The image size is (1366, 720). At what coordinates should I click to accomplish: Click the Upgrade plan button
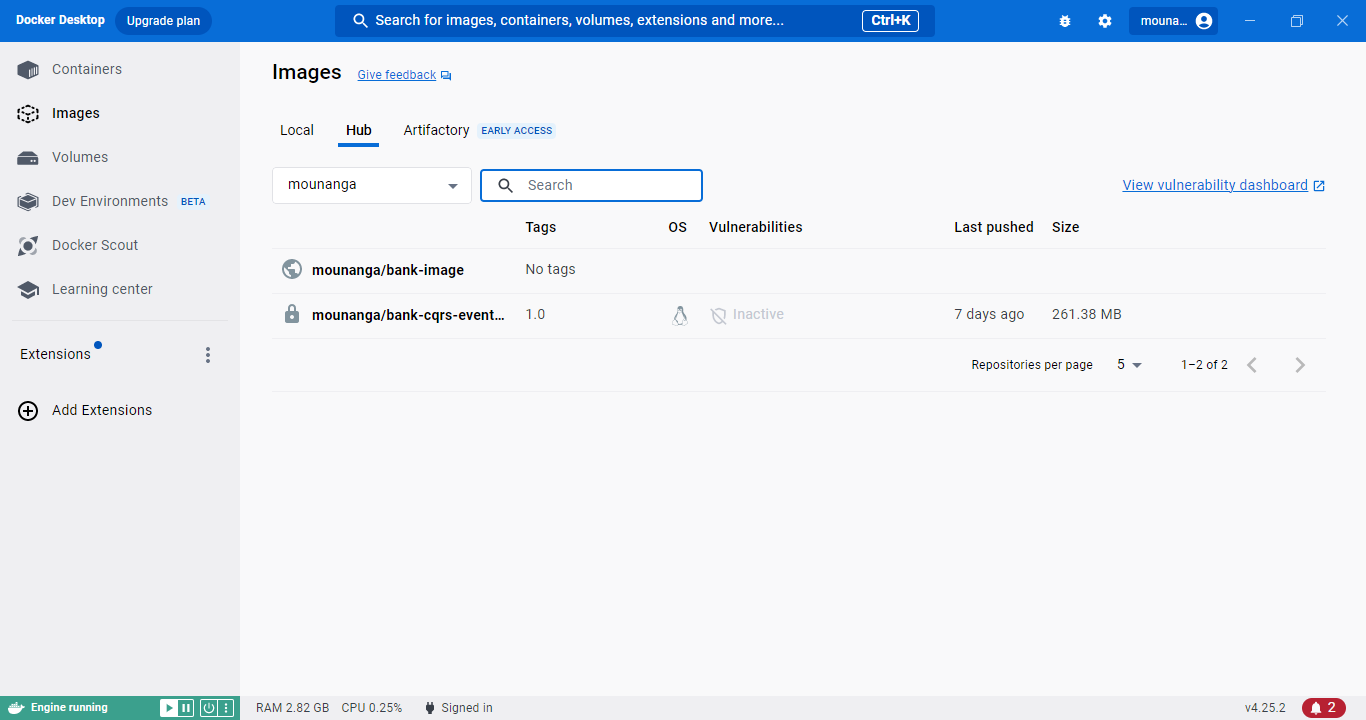pyautogui.click(x=163, y=21)
